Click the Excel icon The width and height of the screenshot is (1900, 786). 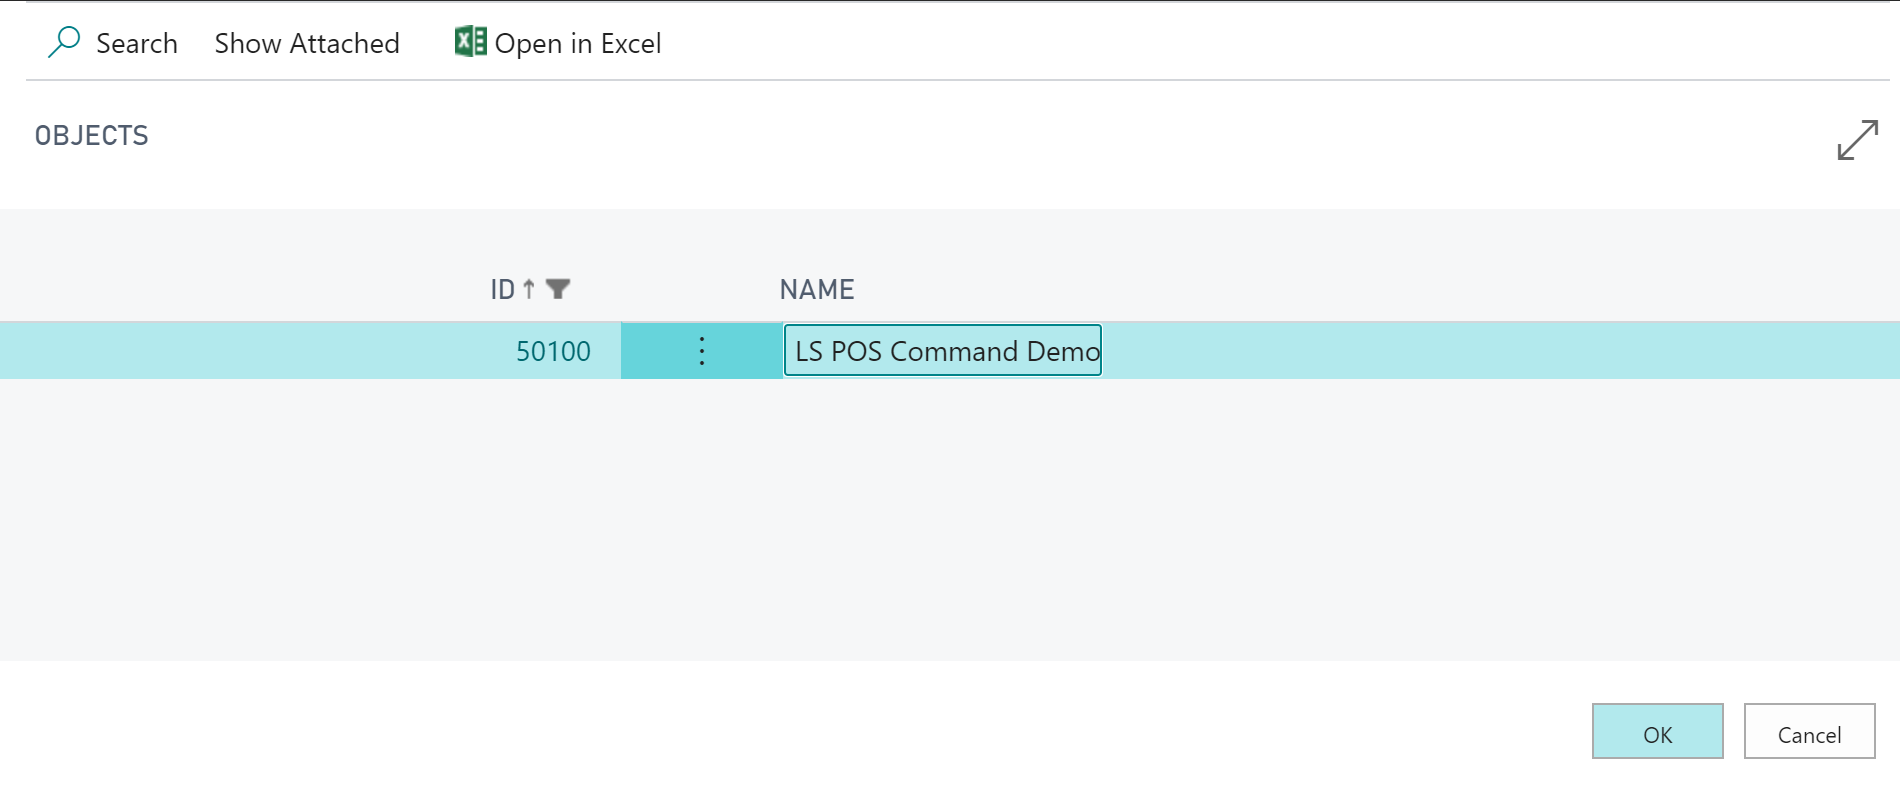pyautogui.click(x=470, y=42)
